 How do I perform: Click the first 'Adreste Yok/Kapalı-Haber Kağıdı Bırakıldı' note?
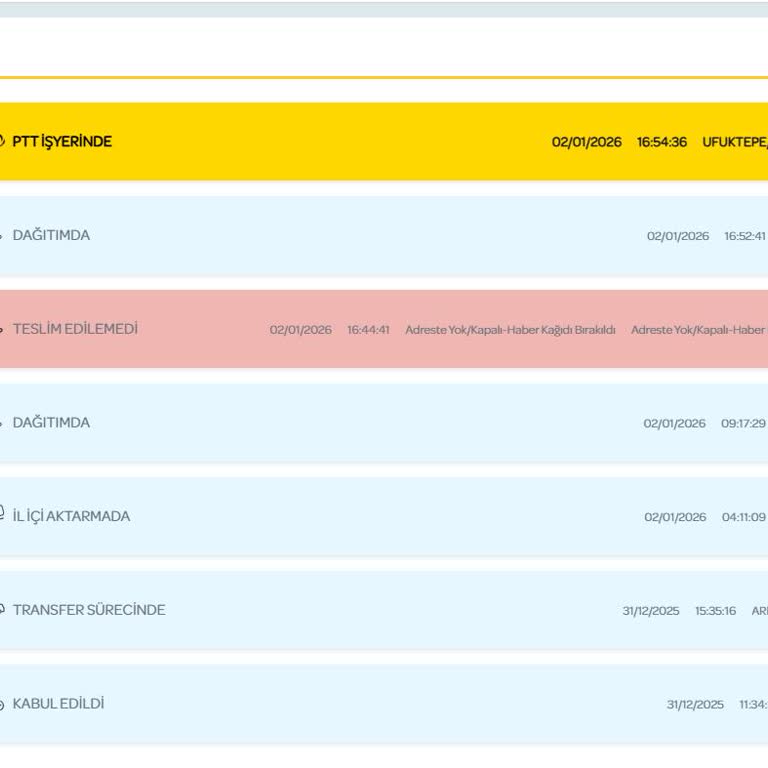pos(510,330)
